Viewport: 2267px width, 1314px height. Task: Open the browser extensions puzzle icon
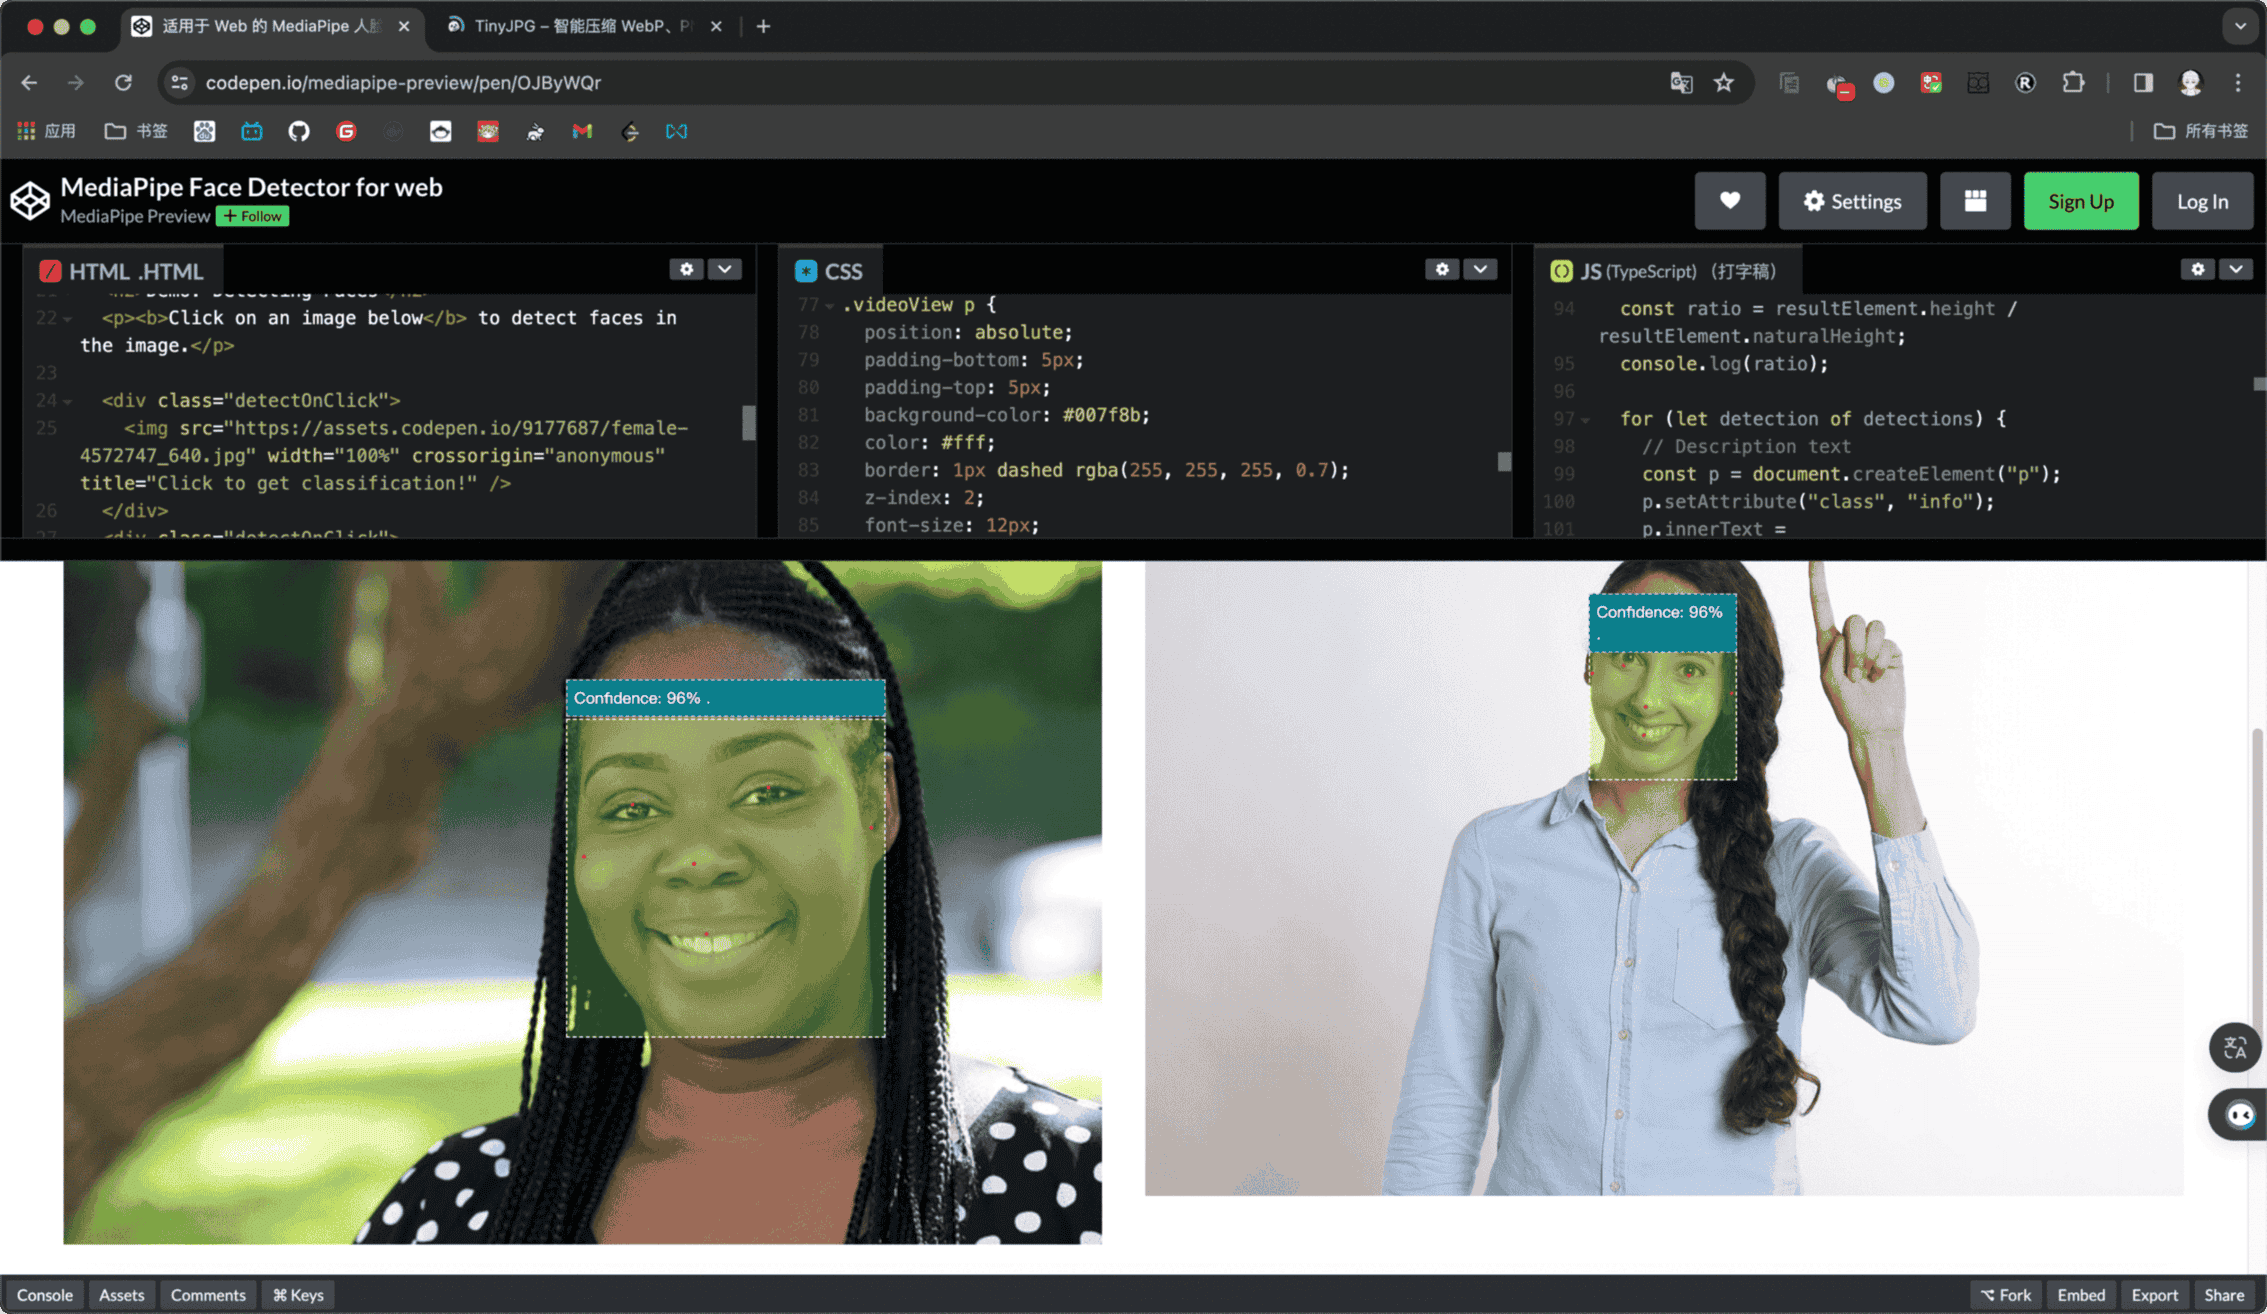click(2073, 83)
